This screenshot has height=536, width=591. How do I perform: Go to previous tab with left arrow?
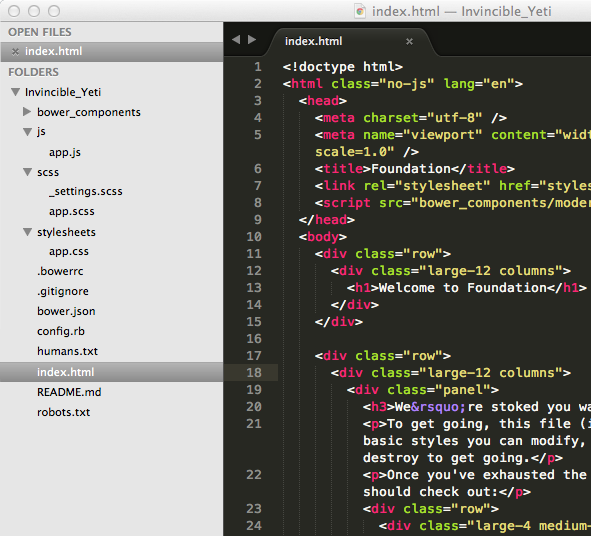(236, 40)
